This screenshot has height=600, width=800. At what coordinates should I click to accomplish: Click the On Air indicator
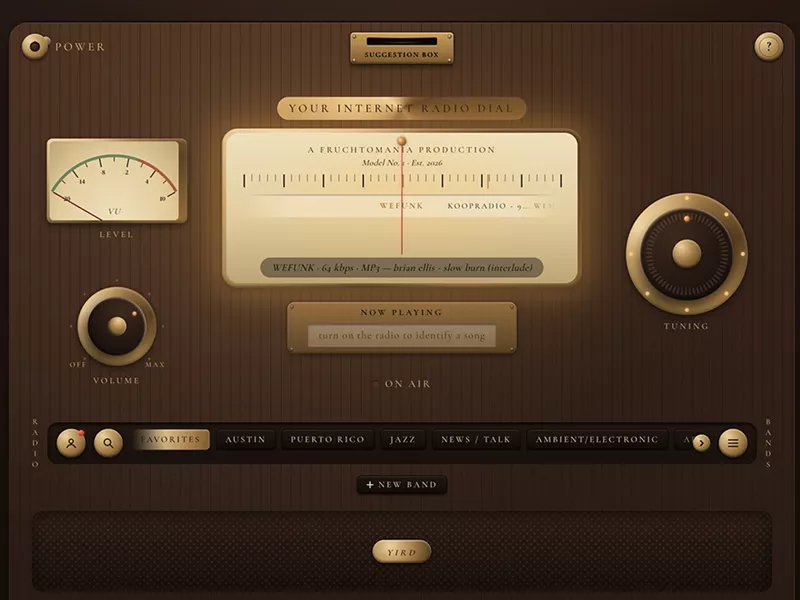point(402,384)
